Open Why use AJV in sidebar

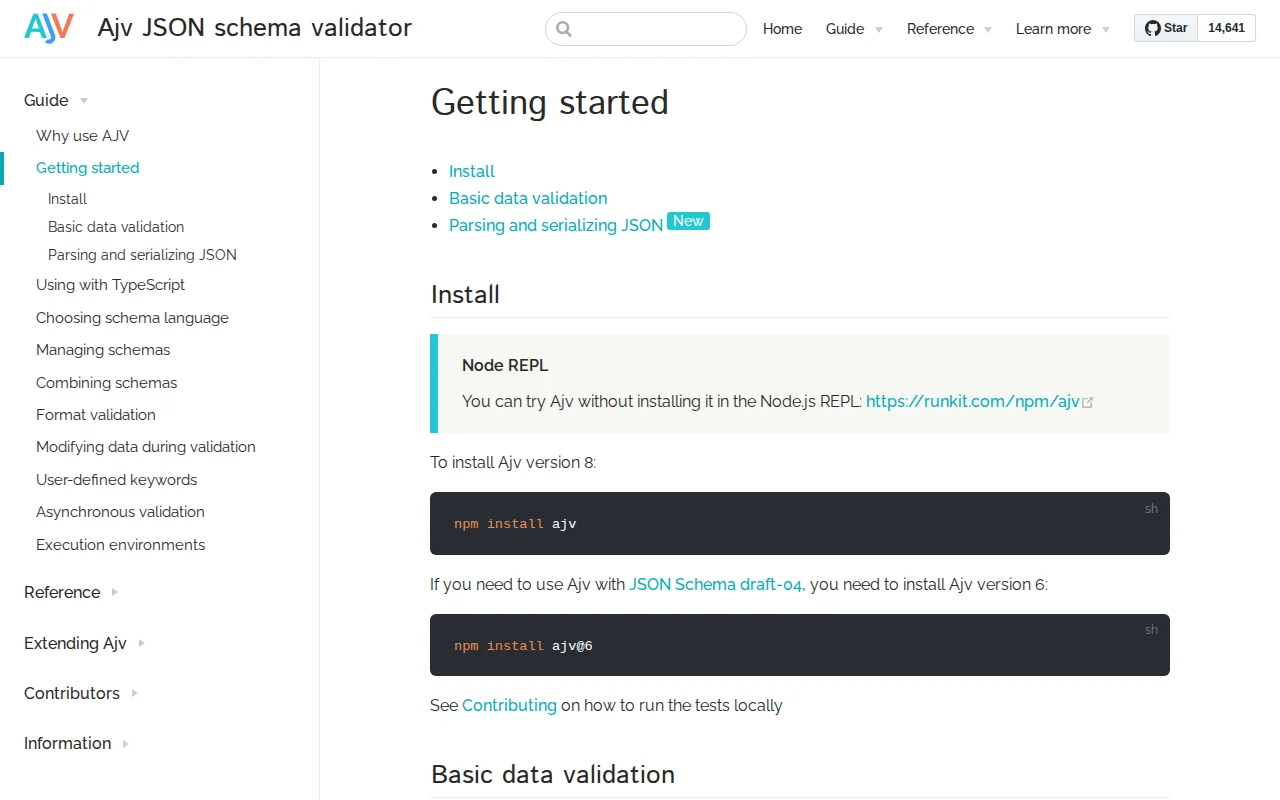(x=82, y=136)
